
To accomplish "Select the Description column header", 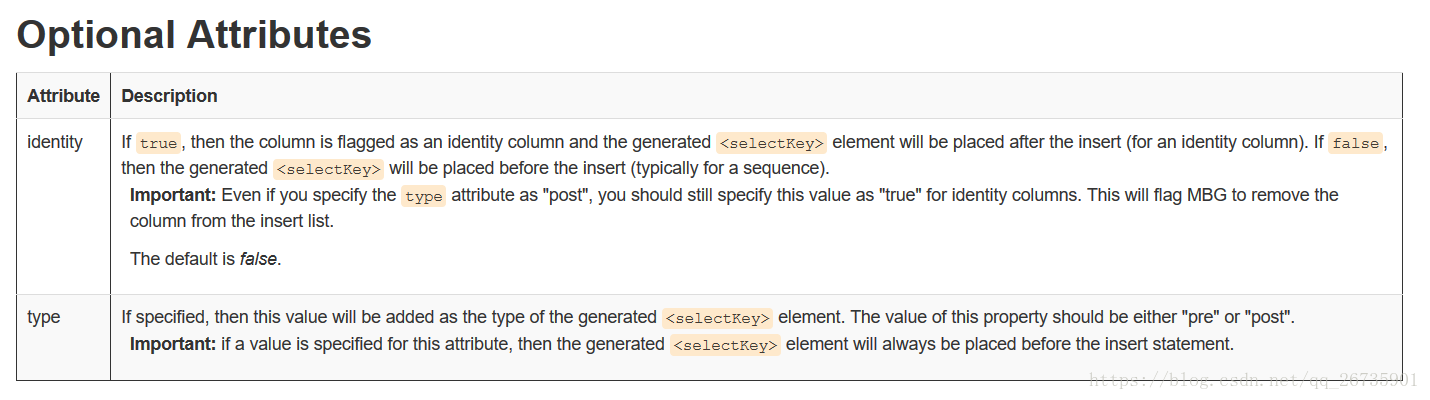I will pyautogui.click(x=169, y=96).
